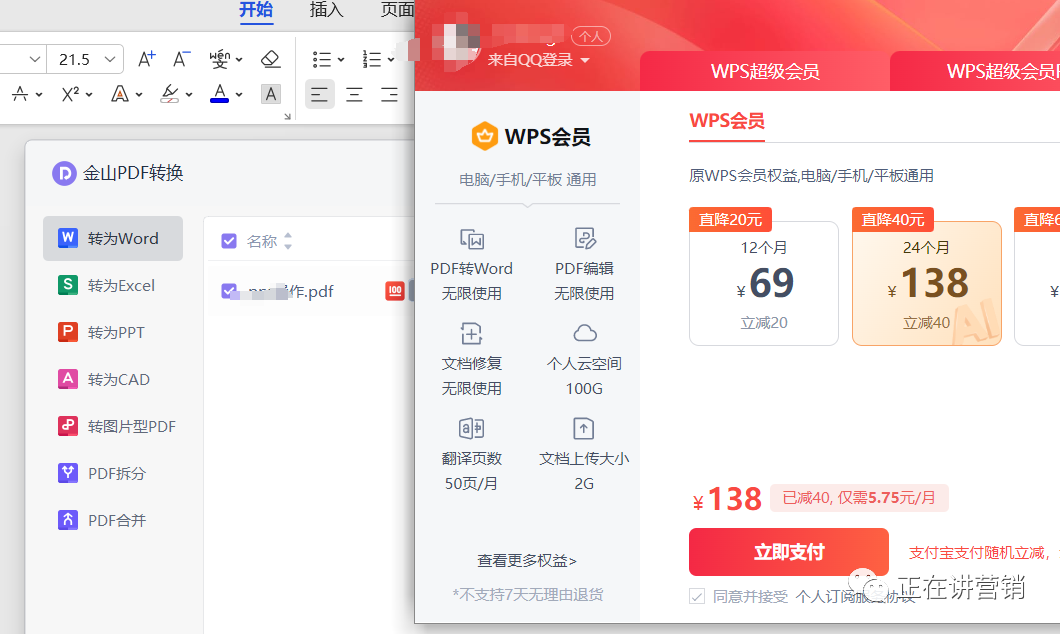The width and height of the screenshot is (1060, 634).
Task: Select 转为Excel conversion option
Action: click(x=113, y=285)
